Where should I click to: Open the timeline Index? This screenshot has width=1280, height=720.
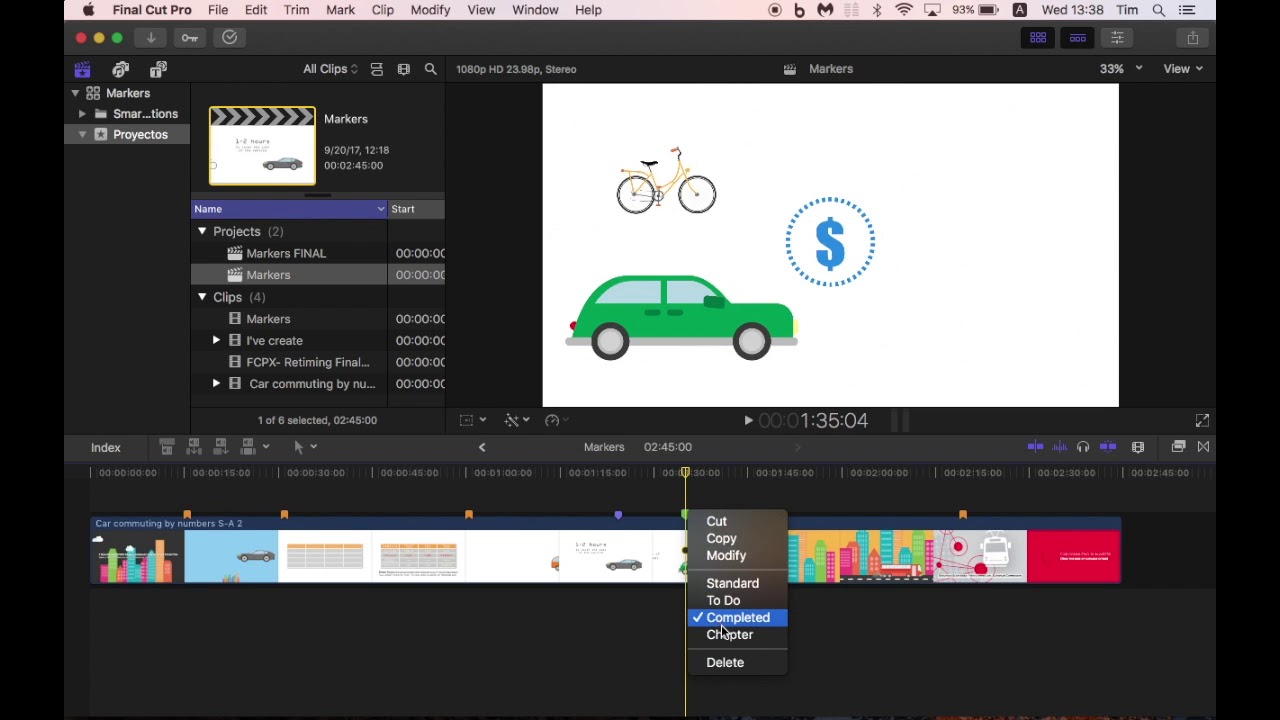[x=106, y=448]
